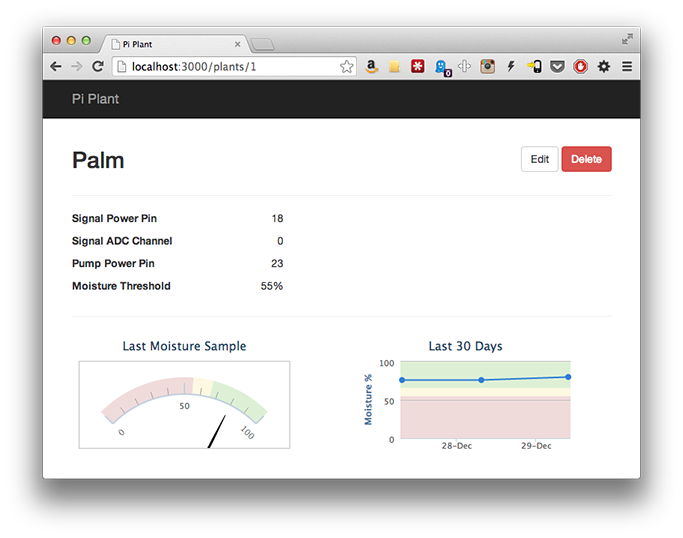This screenshot has width=683, height=538.
Task: Open the Amazon extension icon
Action: [371, 66]
